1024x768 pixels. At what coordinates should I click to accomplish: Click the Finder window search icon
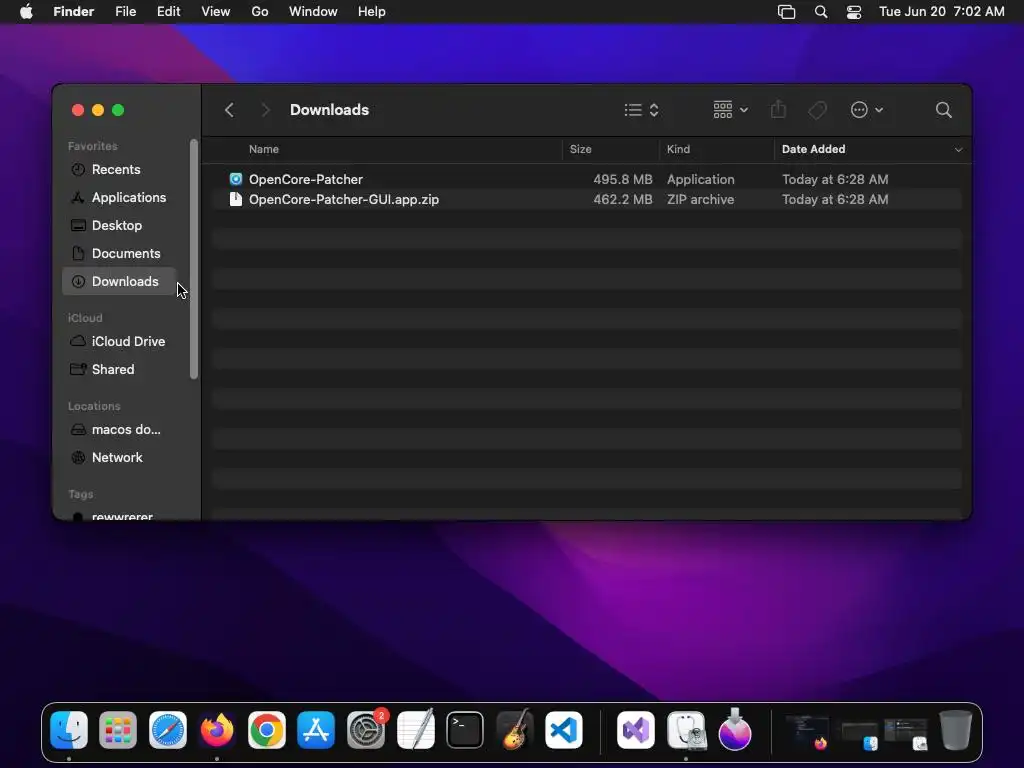click(943, 110)
